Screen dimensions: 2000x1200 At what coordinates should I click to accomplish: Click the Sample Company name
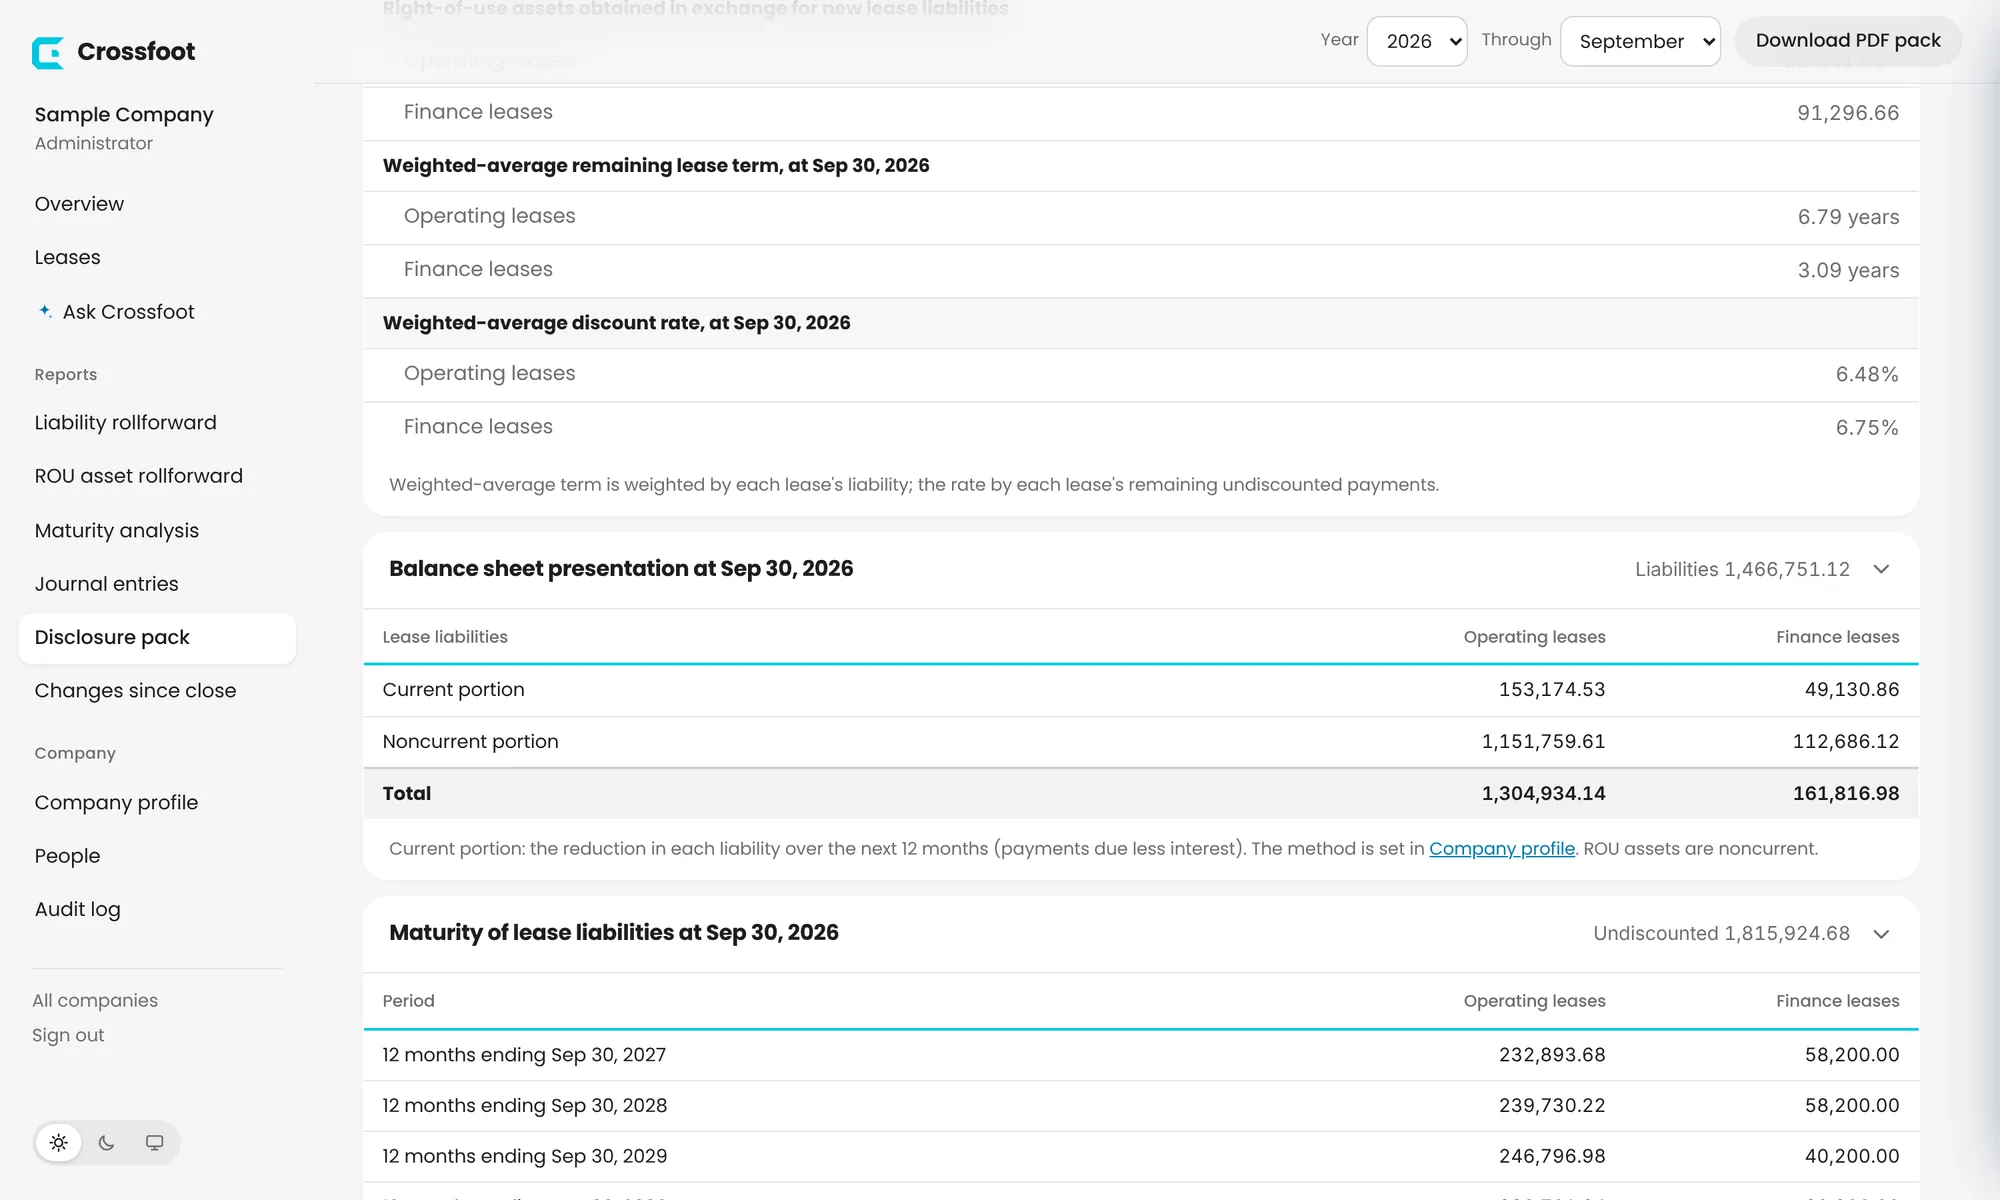[124, 115]
